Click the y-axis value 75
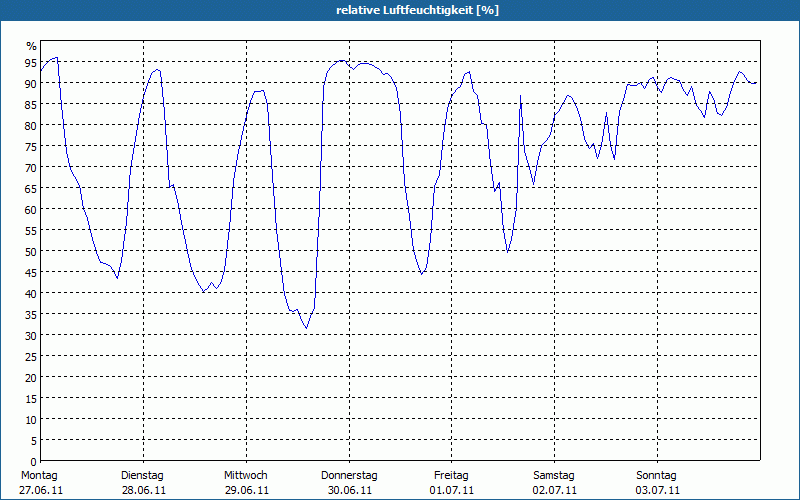The height and width of the screenshot is (500, 800). click(31, 147)
